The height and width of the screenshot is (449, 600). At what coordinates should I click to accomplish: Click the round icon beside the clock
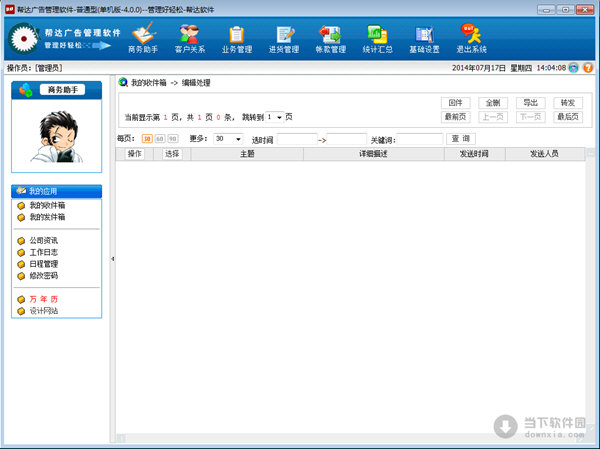pos(574,68)
